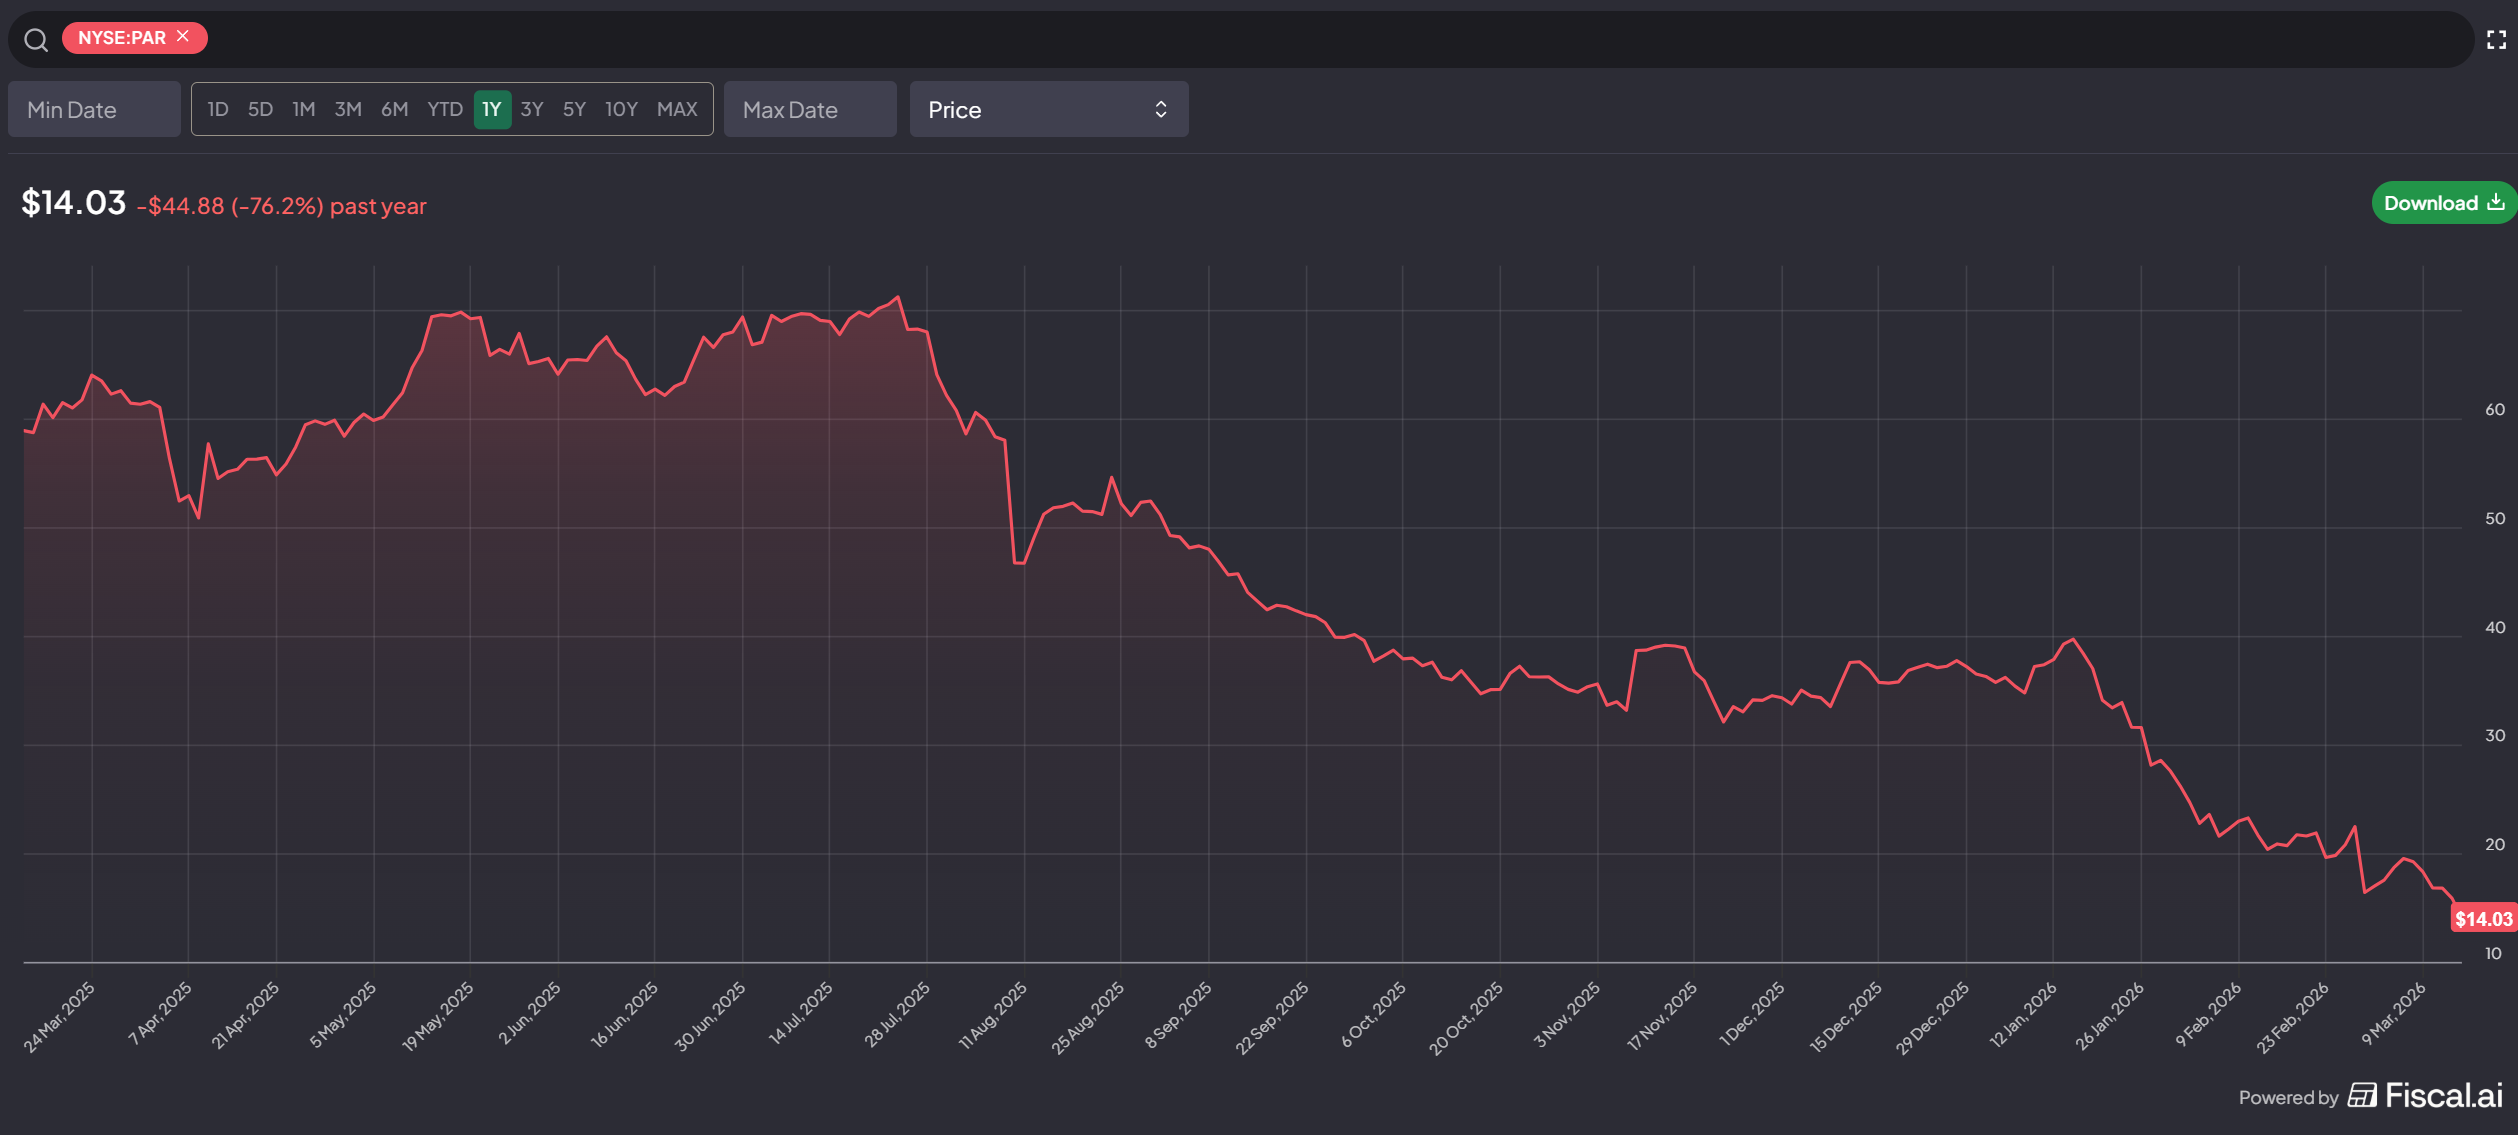Click the Max Date input field
Viewport: 2518px width, 1135px height.
coord(809,109)
